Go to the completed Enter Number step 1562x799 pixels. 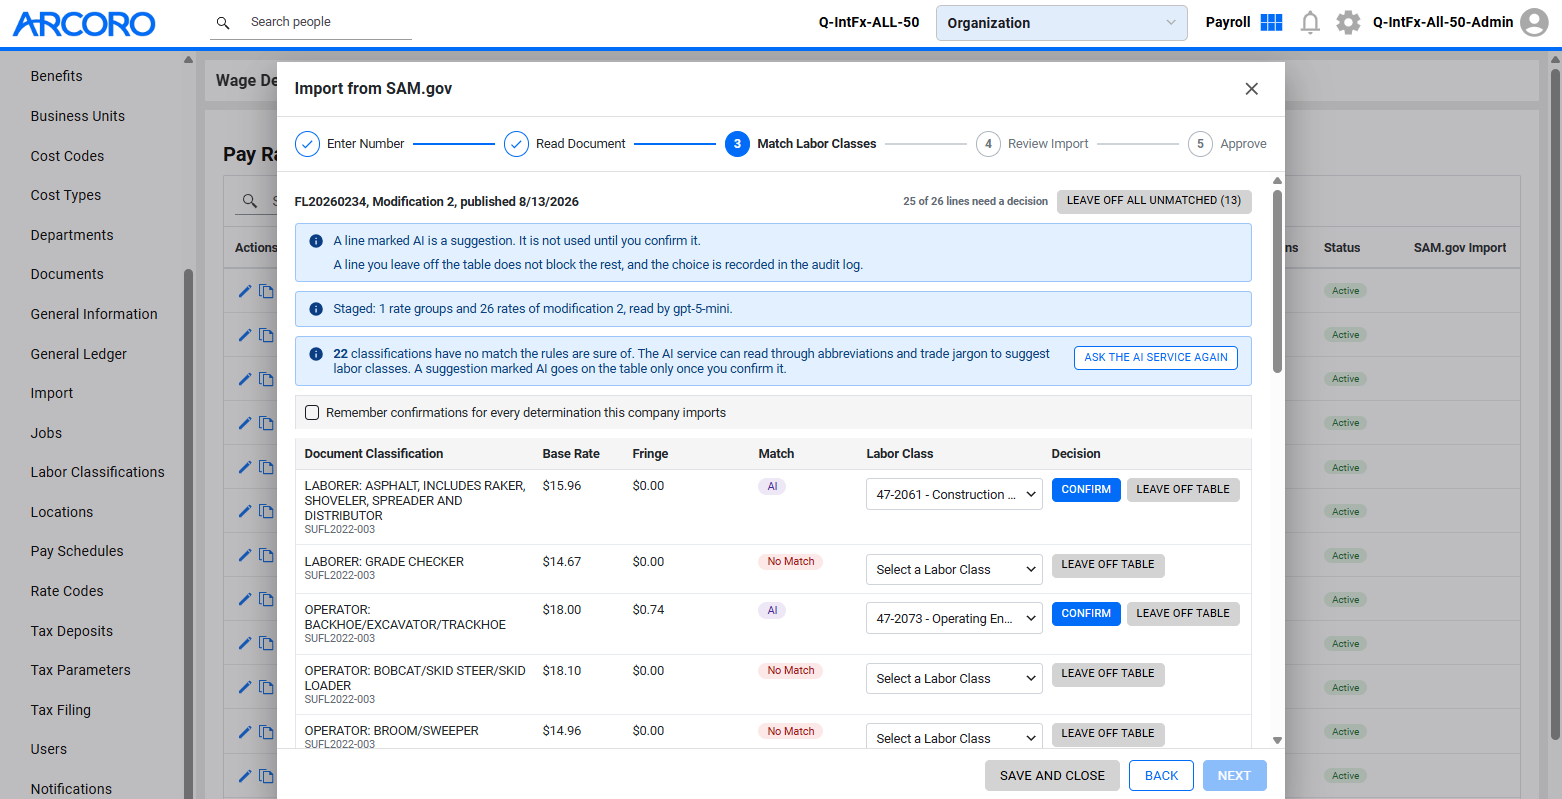[350, 144]
